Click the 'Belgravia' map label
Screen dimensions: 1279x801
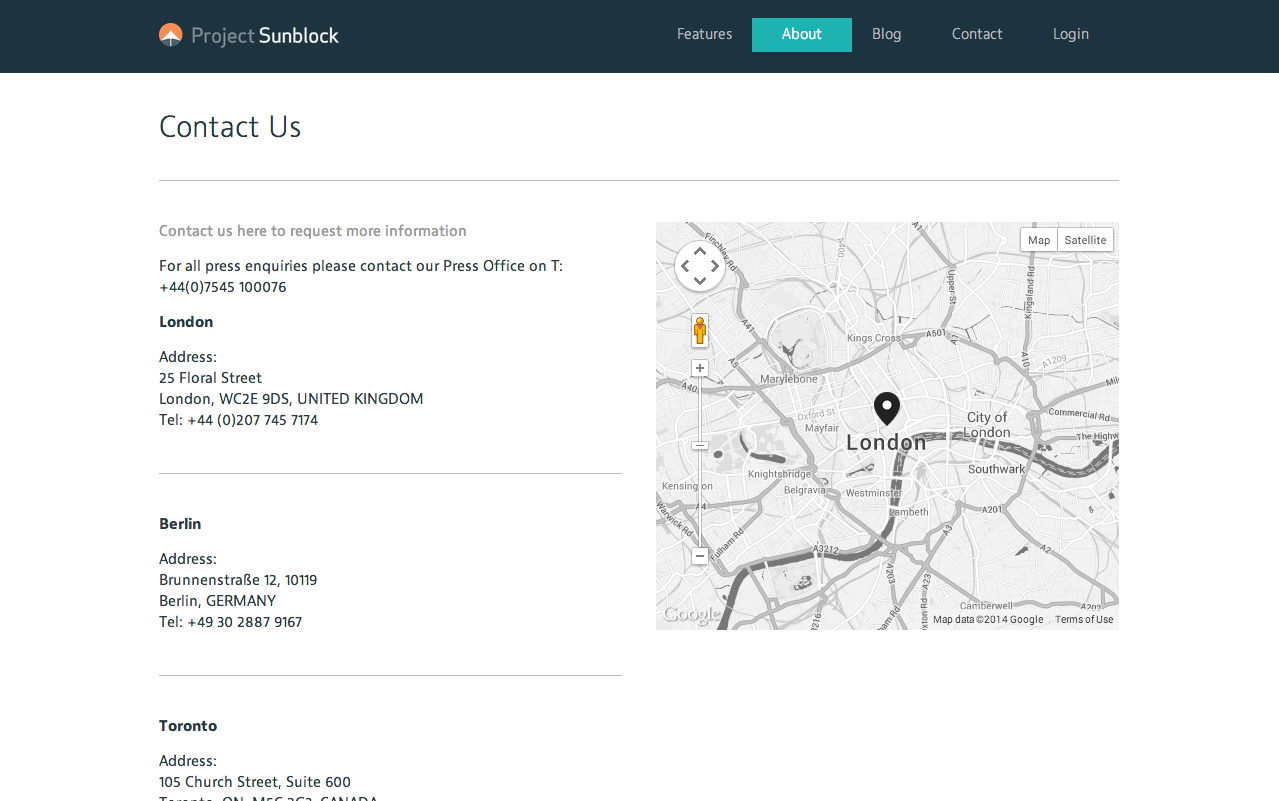(805, 490)
